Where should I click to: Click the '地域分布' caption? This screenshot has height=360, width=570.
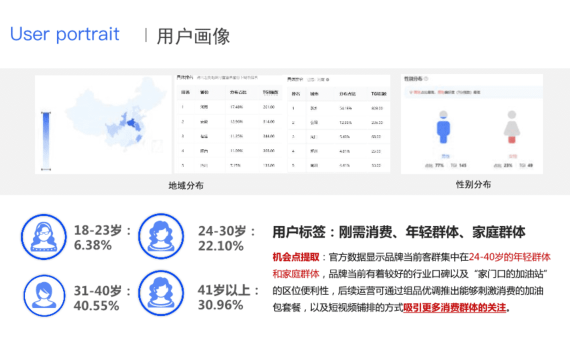click(186, 185)
